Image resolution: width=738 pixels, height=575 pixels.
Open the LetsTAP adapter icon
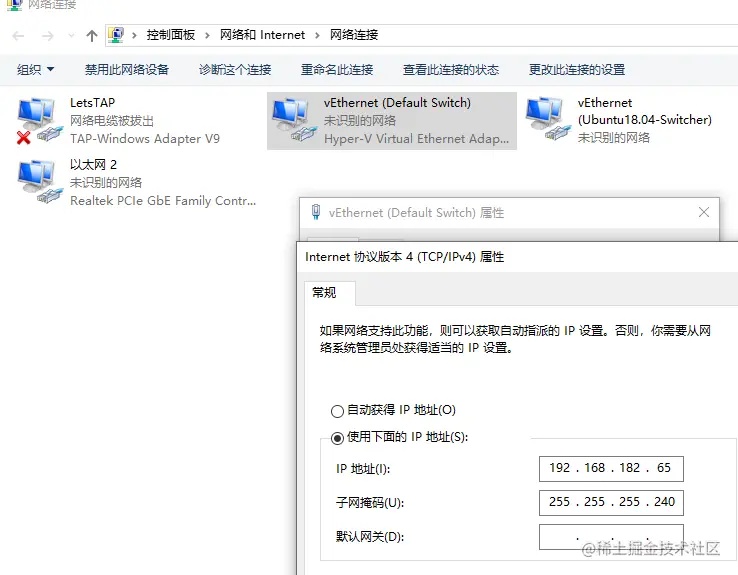pyautogui.click(x=39, y=120)
